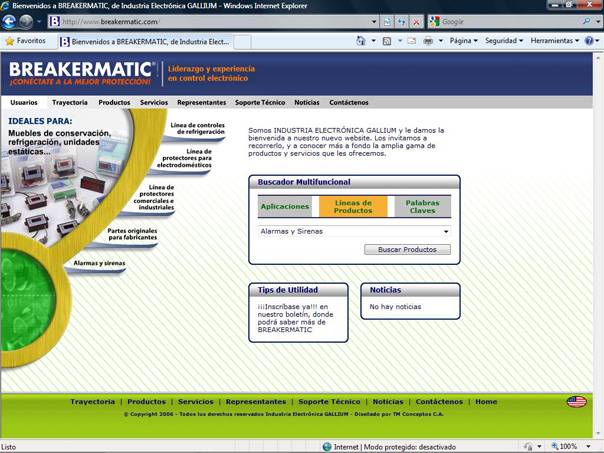Click the US flag language icon

coord(576,401)
